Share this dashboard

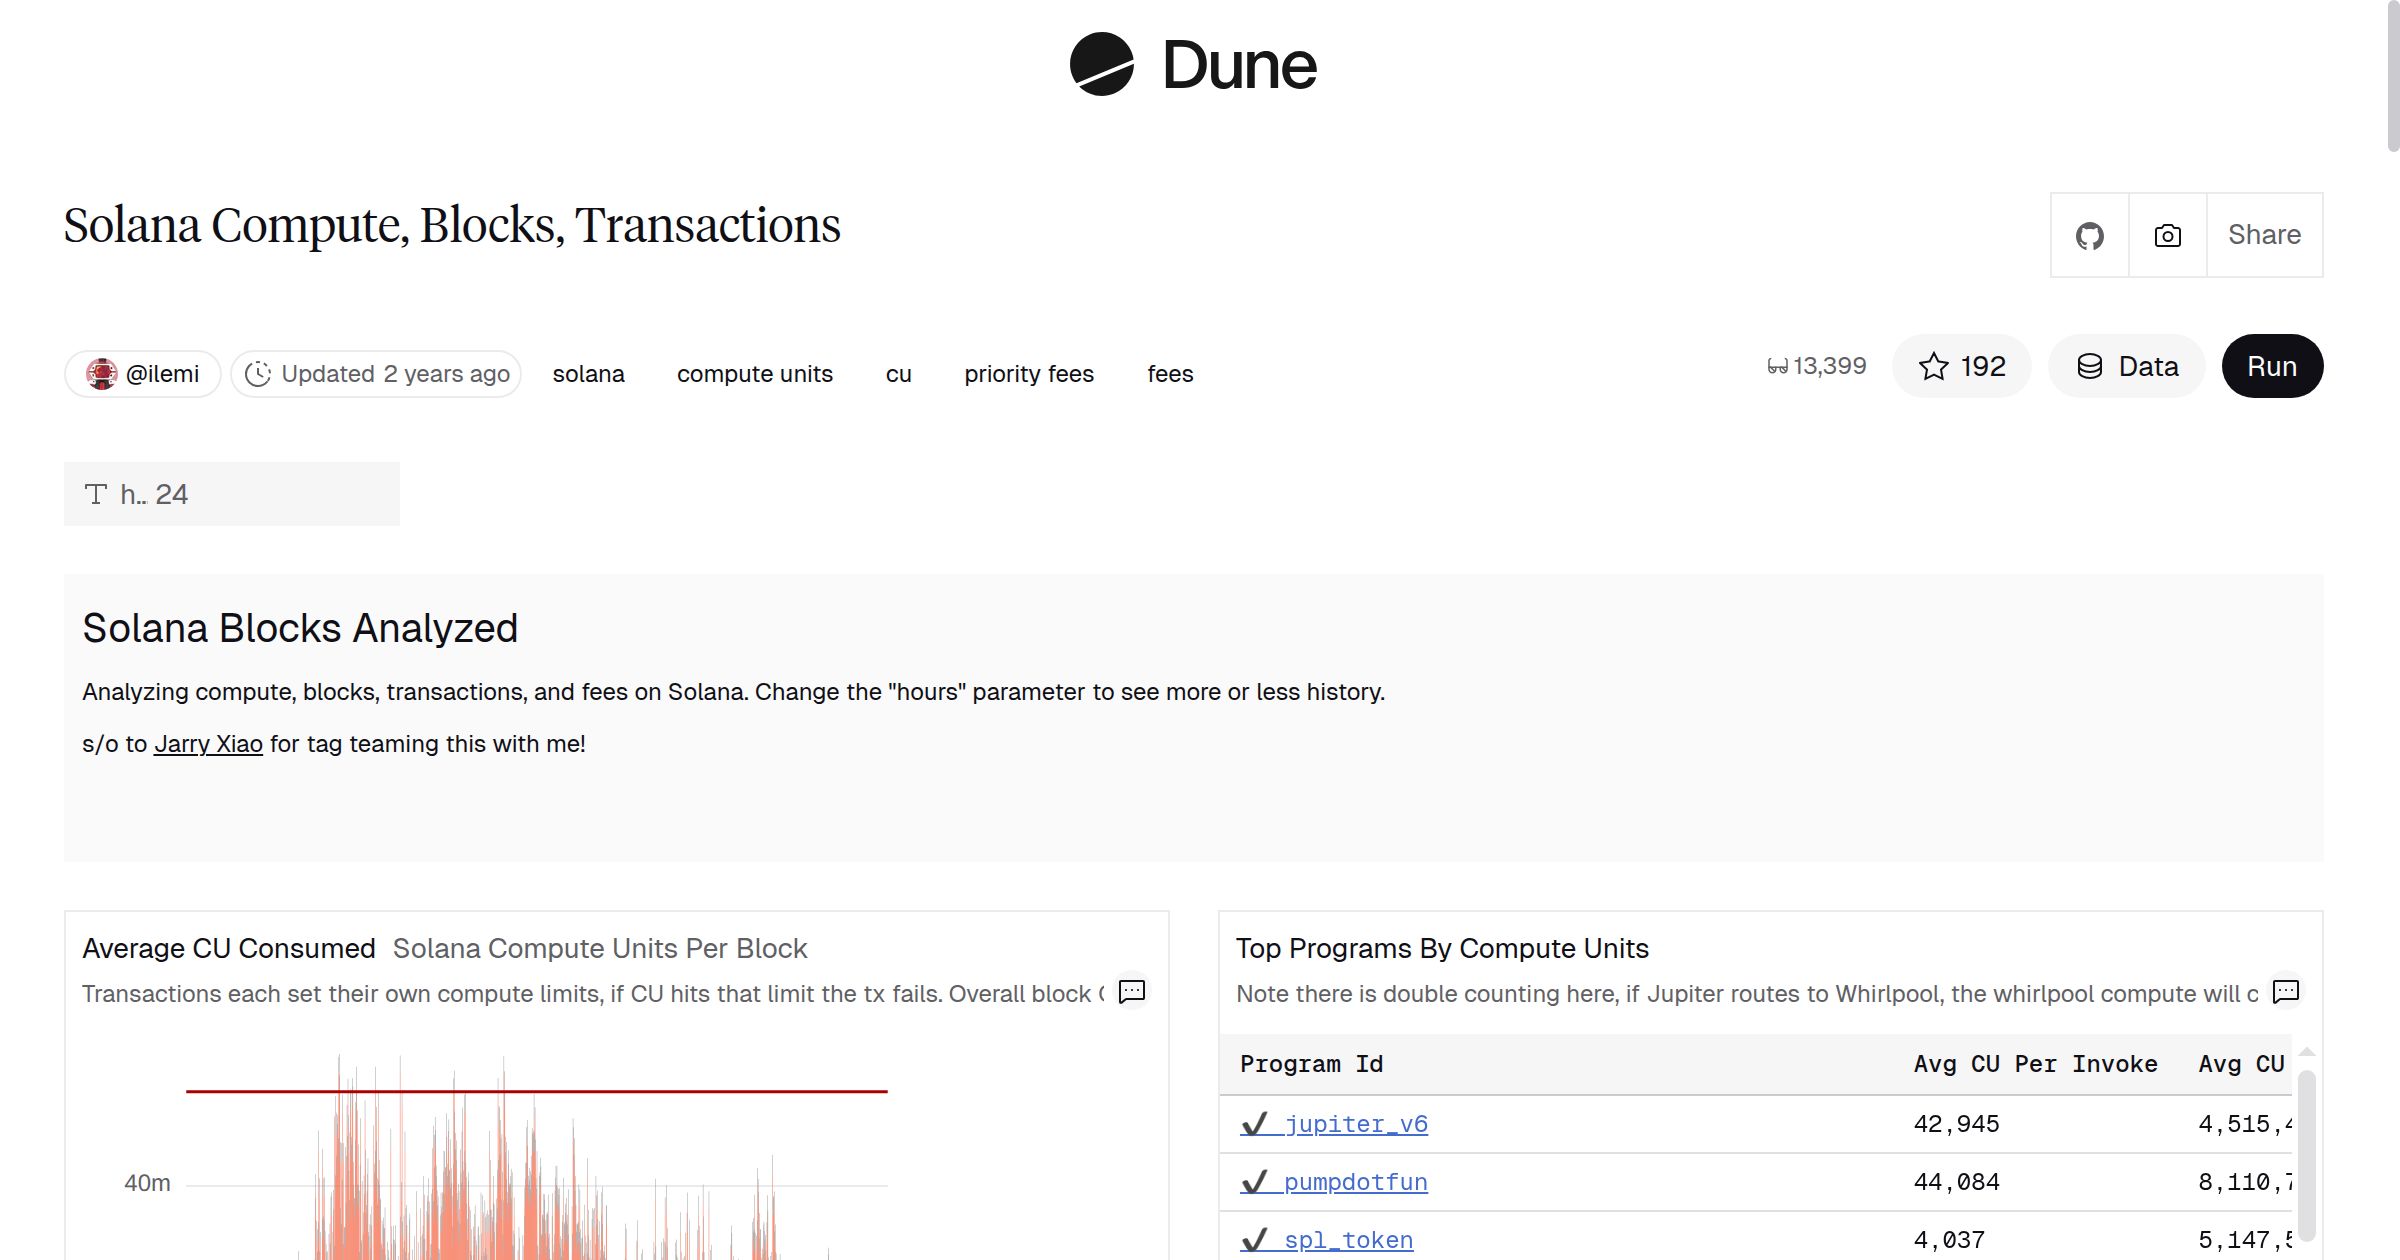(2264, 235)
